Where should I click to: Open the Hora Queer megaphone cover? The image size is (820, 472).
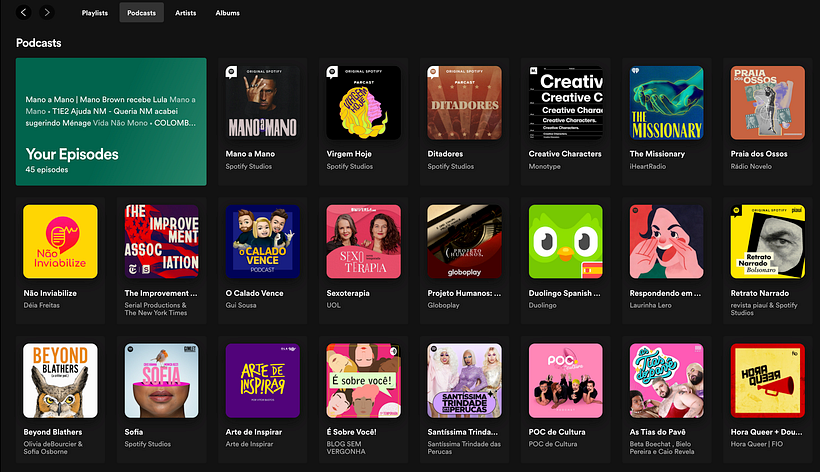(x=767, y=380)
